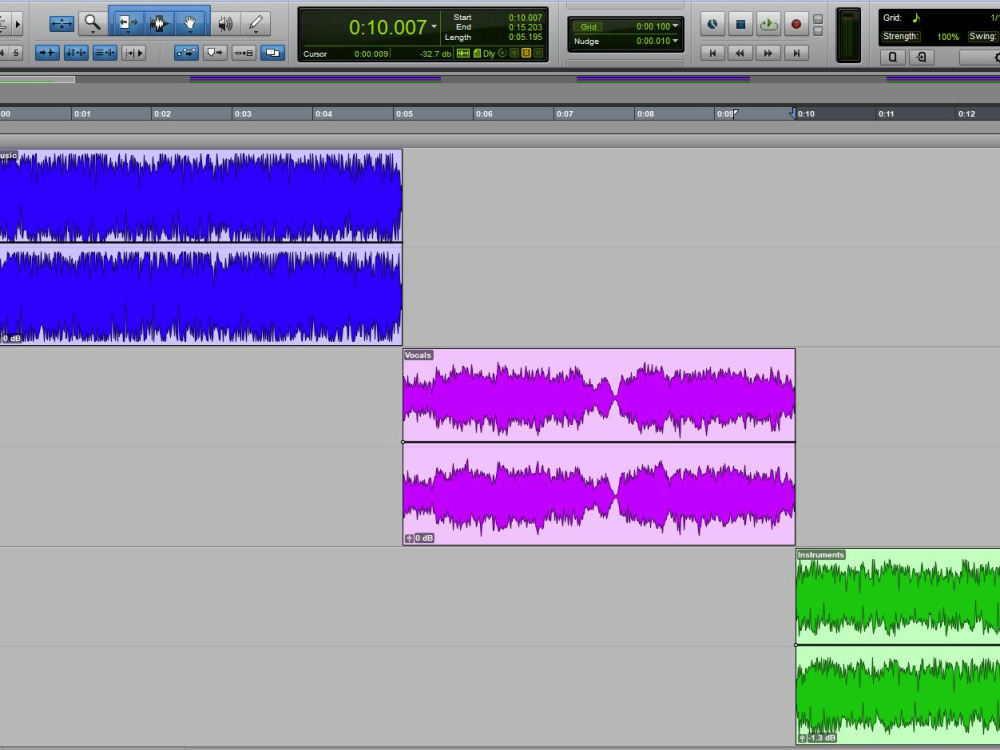Toggle Mirrored MIDI Editing button
The image size is (1000, 750).
[x=216, y=52]
